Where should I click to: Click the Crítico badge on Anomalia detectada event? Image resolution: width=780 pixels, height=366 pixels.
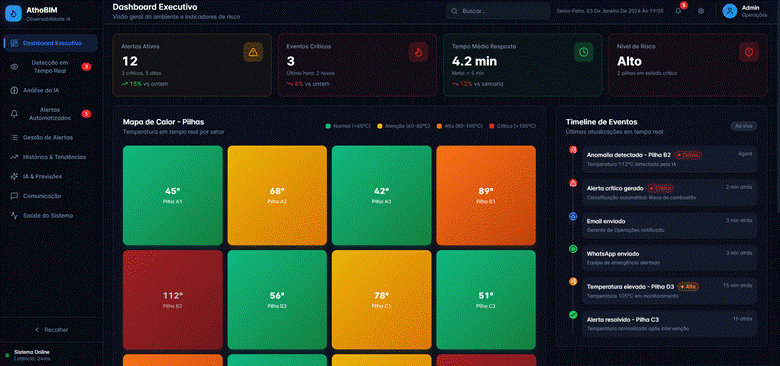pyautogui.click(x=688, y=155)
